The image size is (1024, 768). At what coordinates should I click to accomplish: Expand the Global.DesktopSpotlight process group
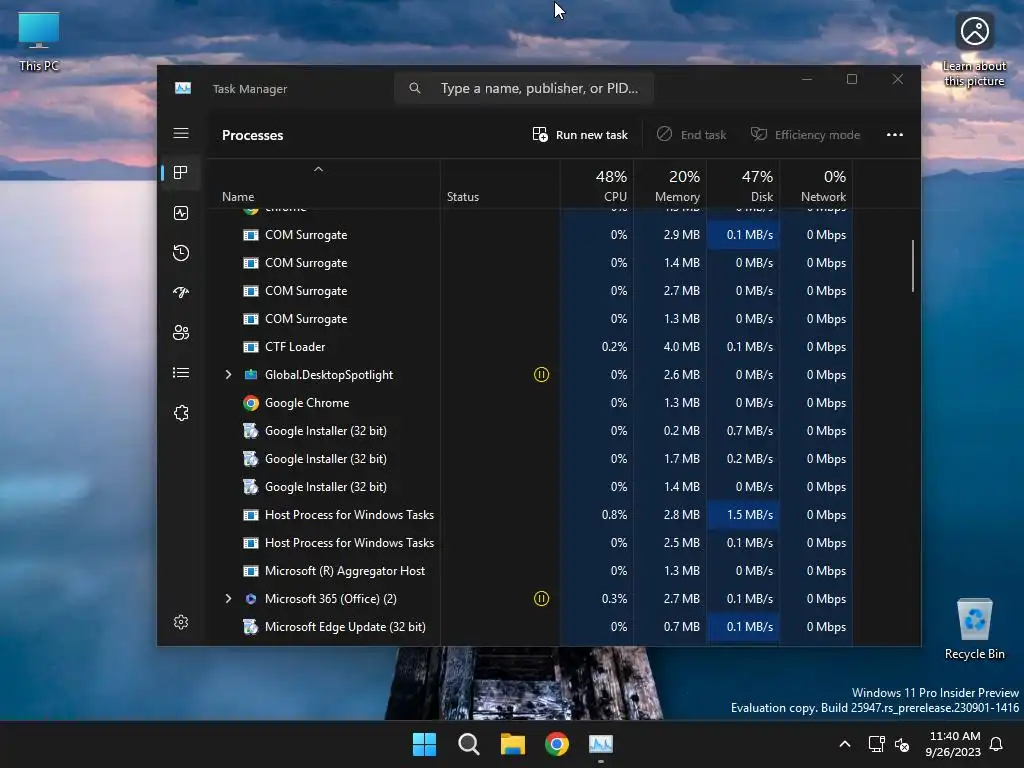[x=228, y=375]
